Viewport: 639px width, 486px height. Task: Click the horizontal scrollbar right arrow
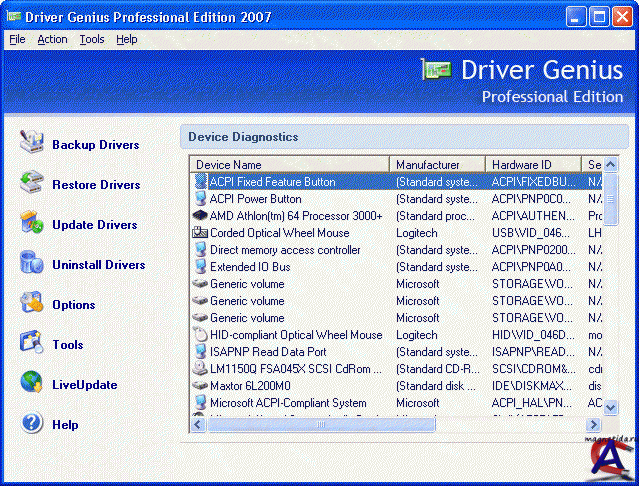(598, 425)
